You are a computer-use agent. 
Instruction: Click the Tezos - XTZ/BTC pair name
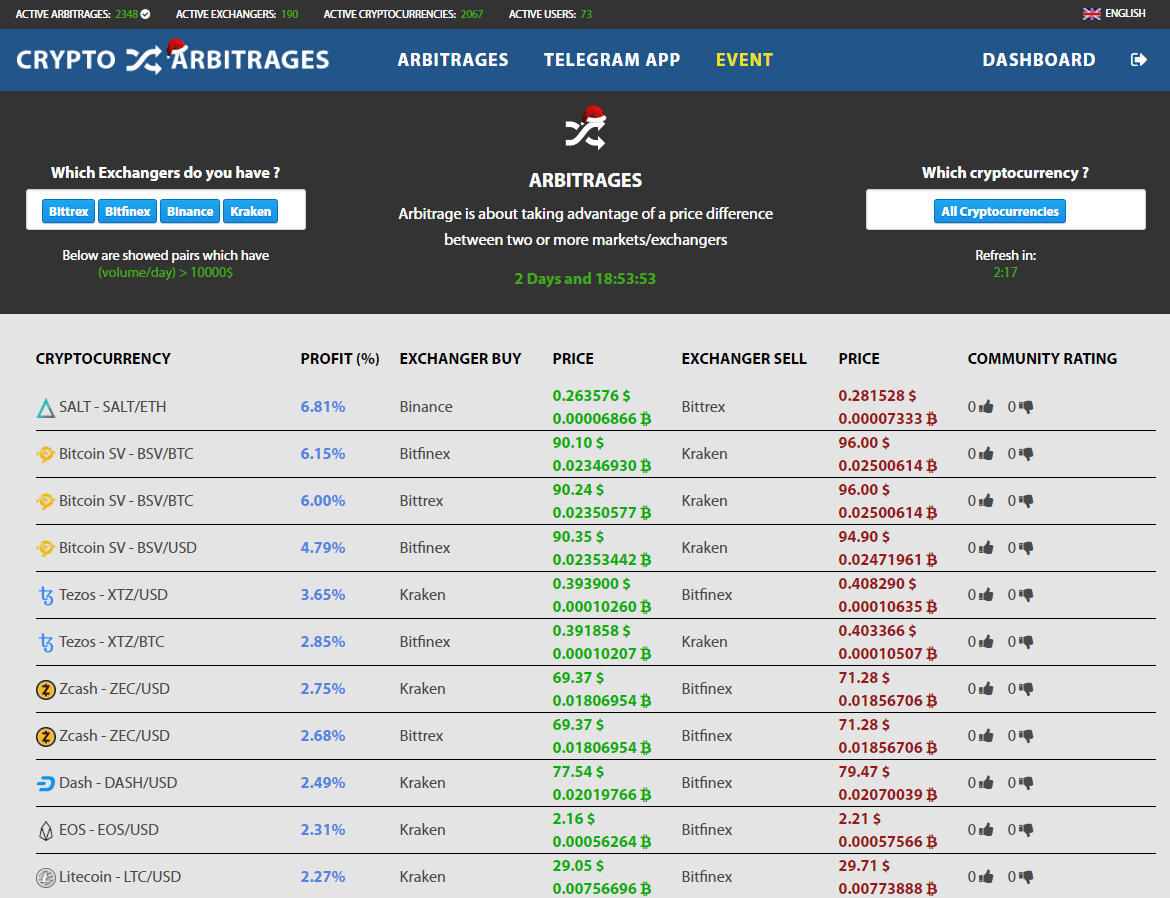(x=112, y=642)
